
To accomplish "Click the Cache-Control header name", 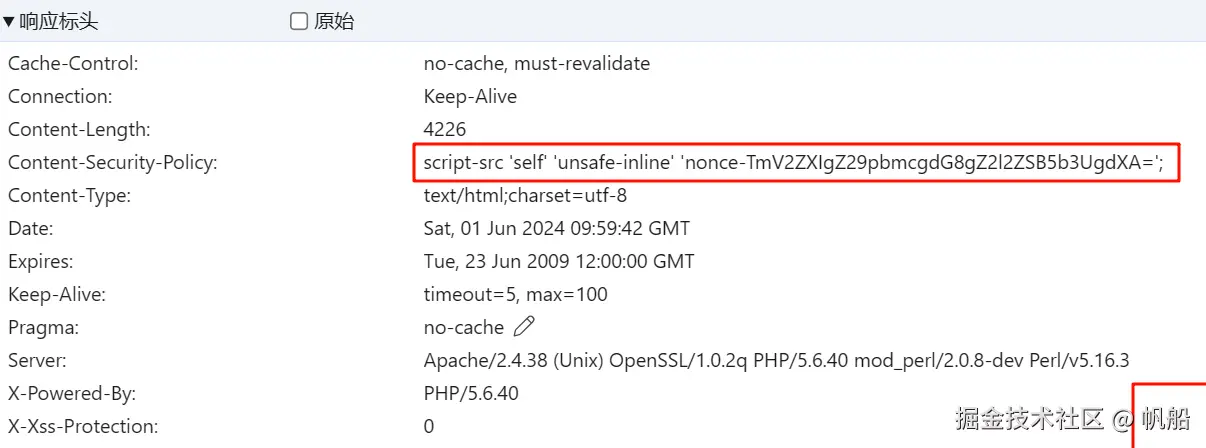I will (x=73, y=64).
